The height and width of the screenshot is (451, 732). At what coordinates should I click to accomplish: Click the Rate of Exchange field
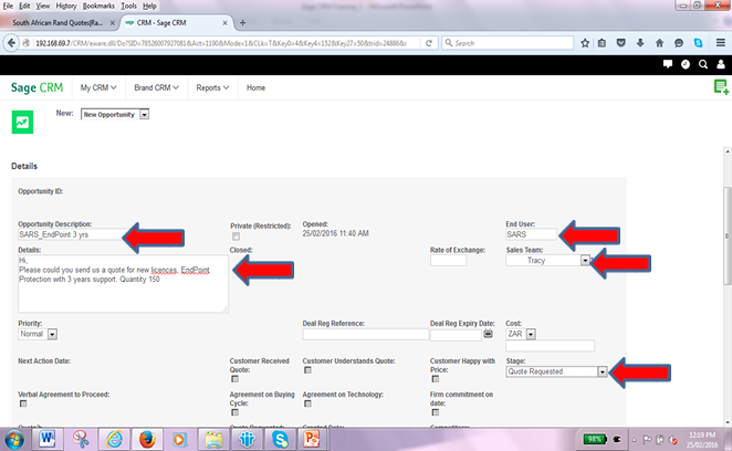click(x=448, y=261)
